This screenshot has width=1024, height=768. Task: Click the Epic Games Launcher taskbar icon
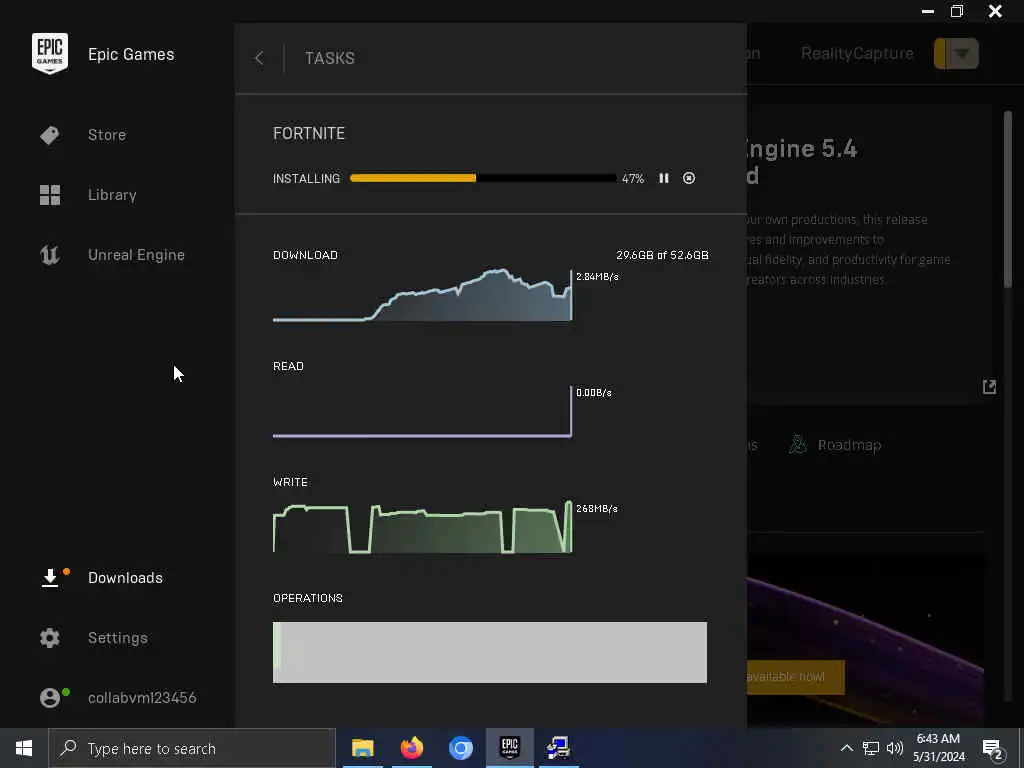(509, 748)
